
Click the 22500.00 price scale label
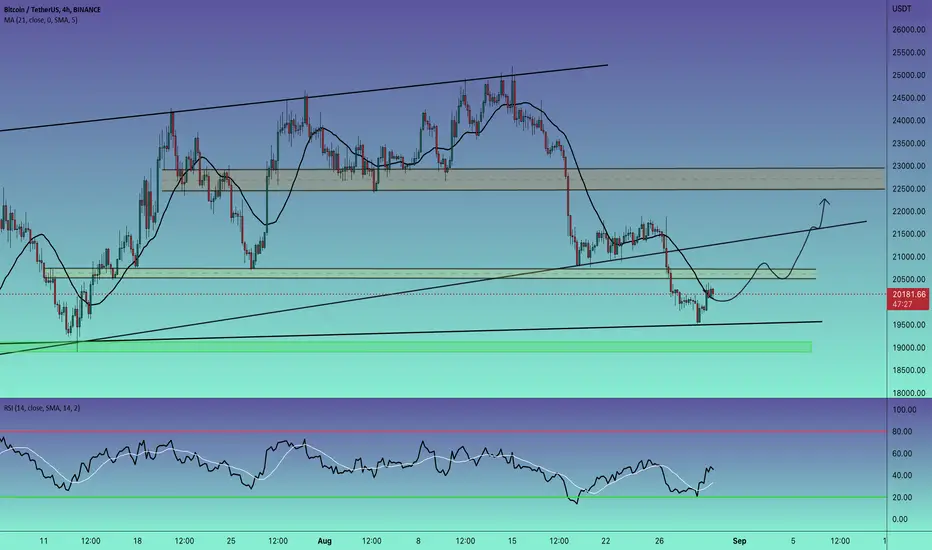click(x=909, y=188)
